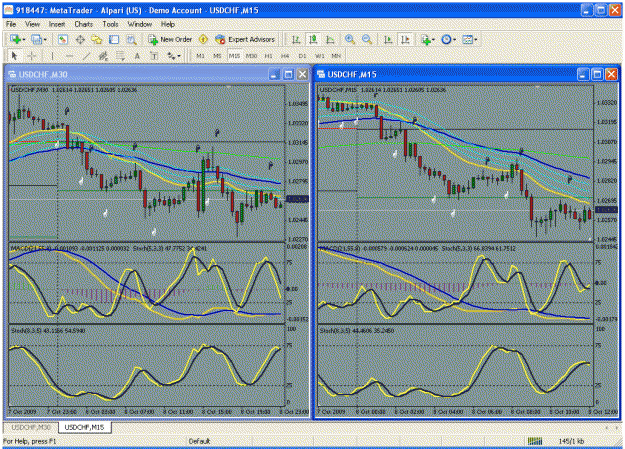Open the Market Watch panel icon
Screen dimensions: 625x449
point(63,39)
